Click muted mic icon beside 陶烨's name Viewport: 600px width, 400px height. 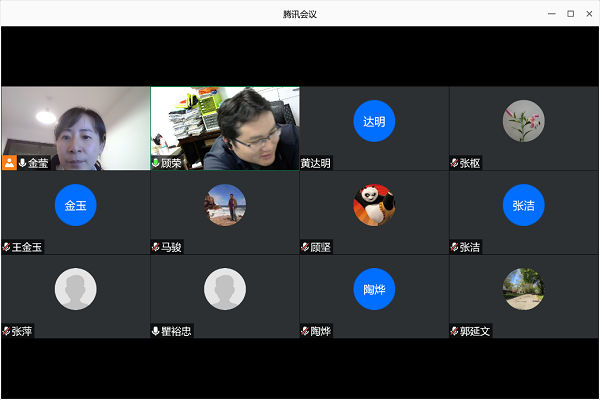point(305,331)
